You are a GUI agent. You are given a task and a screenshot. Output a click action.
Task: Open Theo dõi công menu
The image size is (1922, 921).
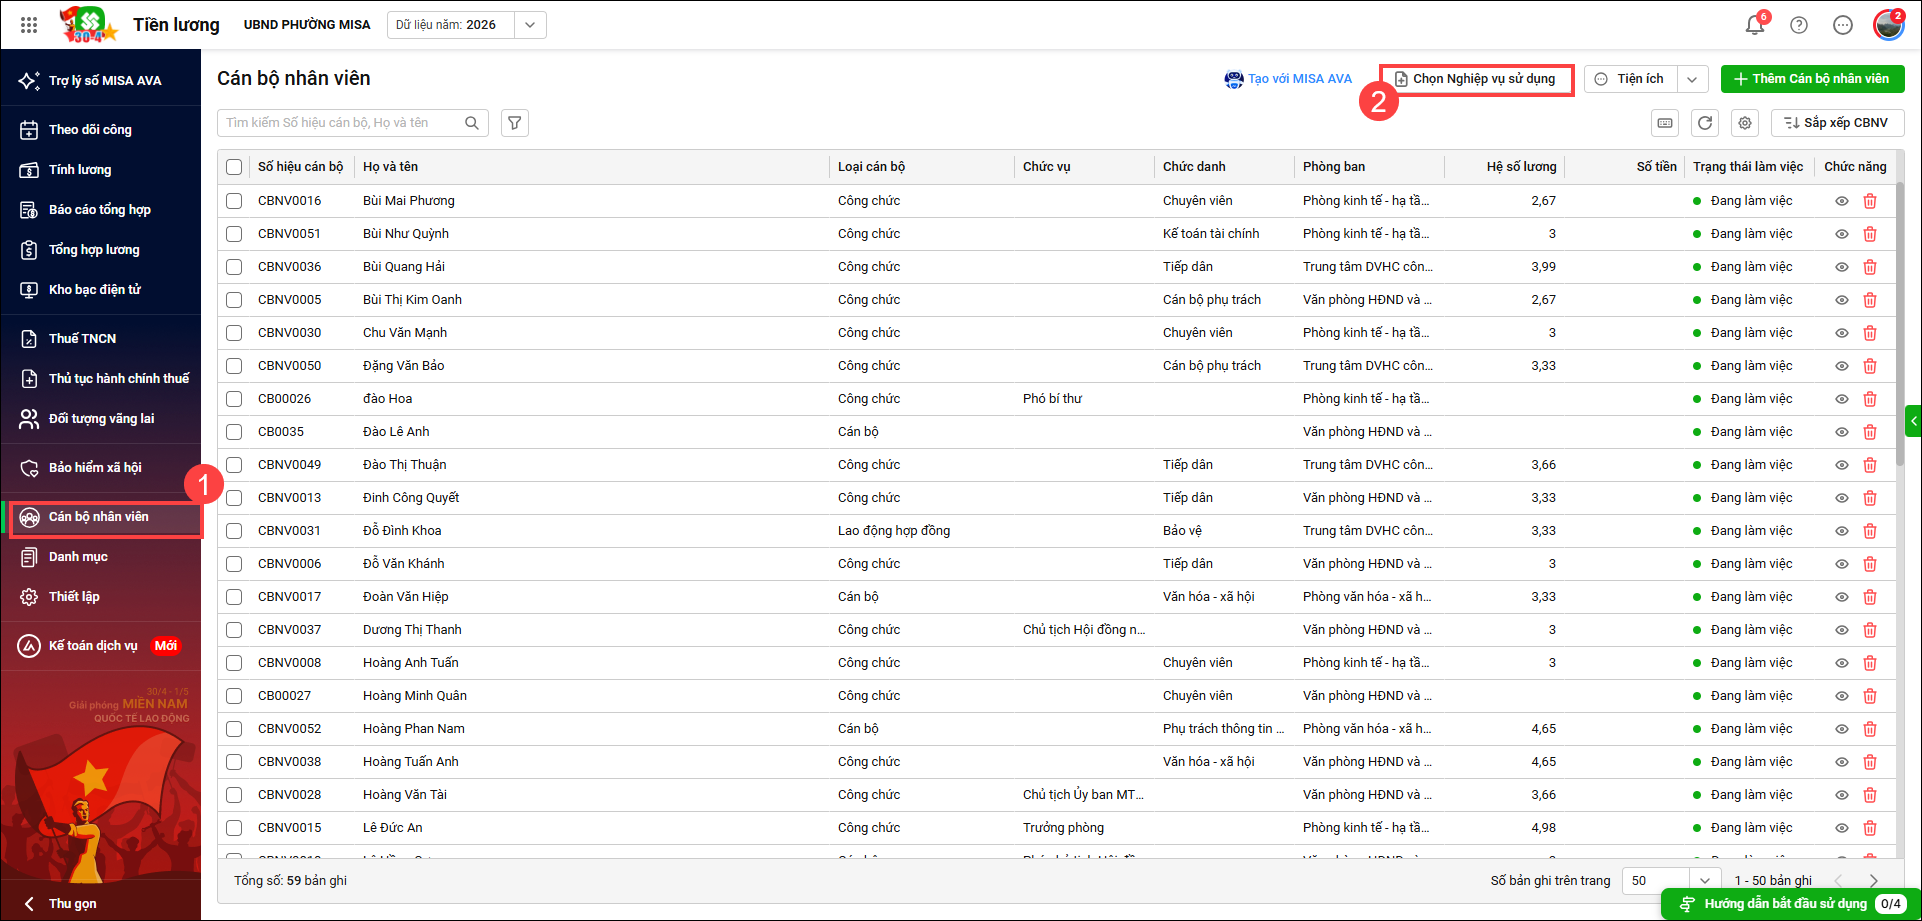(x=101, y=130)
